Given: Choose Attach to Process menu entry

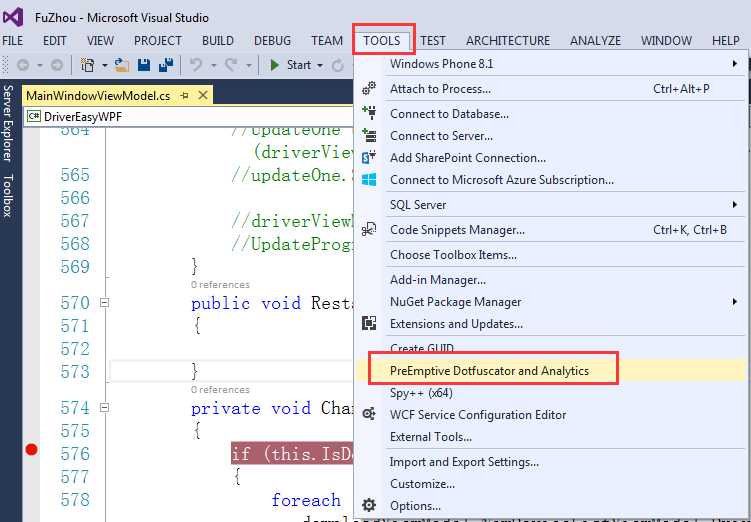Looking at the screenshot, I should coord(551,89).
